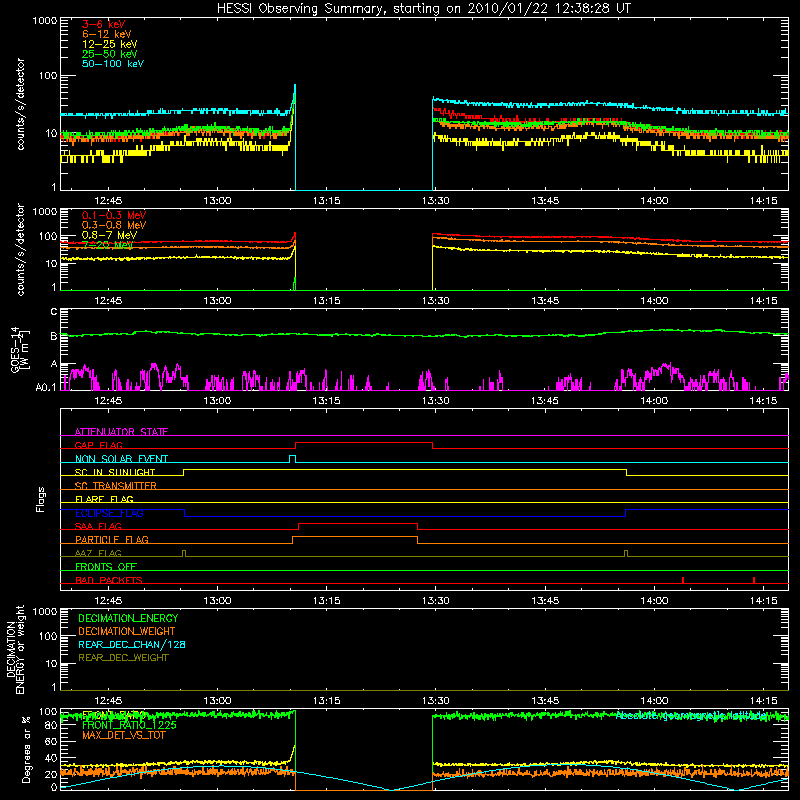Image resolution: width=800 pixels, height=800 pixels.
Task: Click the 13:15 tick label on top plot
Action: (327, 201)
